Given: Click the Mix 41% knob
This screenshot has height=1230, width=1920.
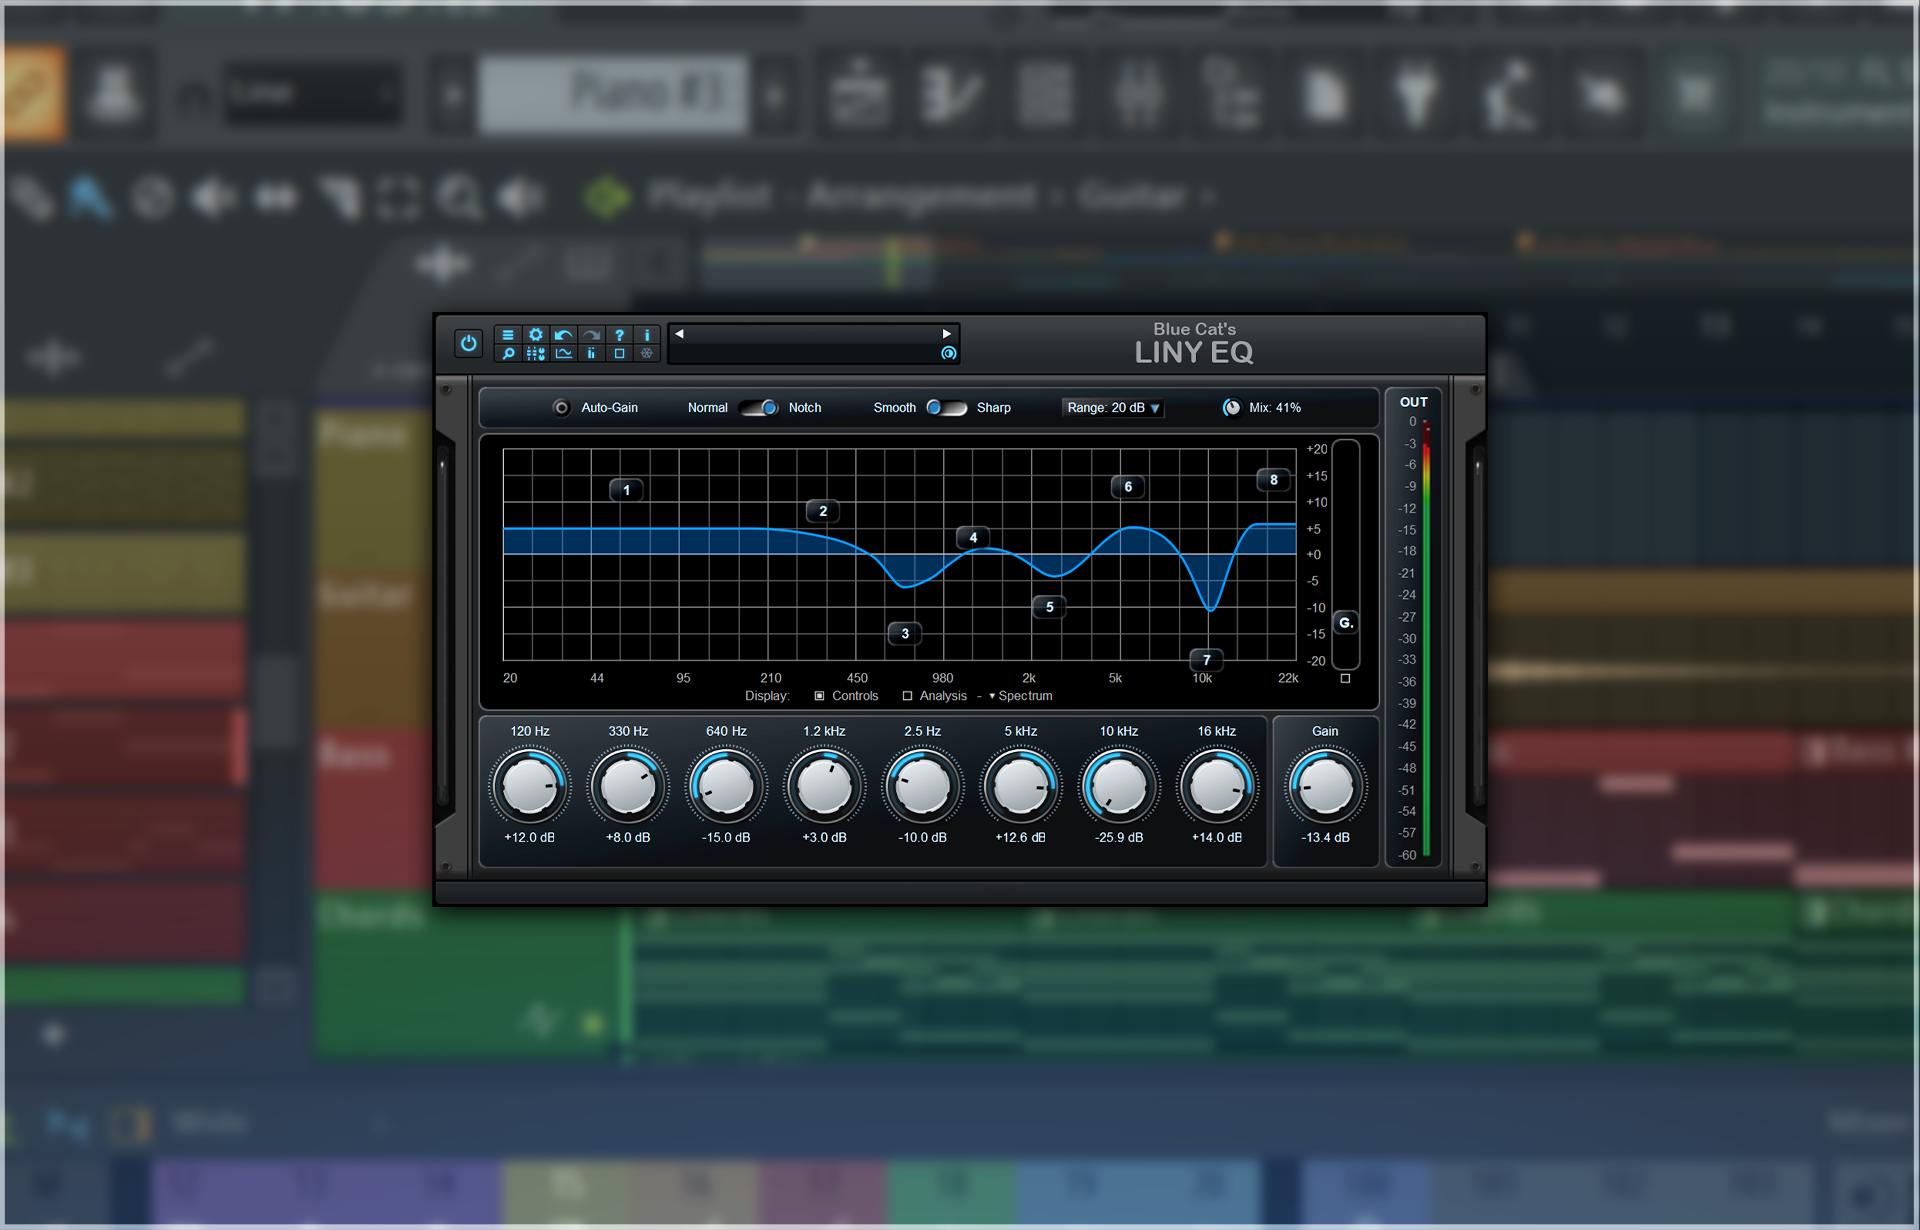Looking at the screenshot, I should (1232, 408).
